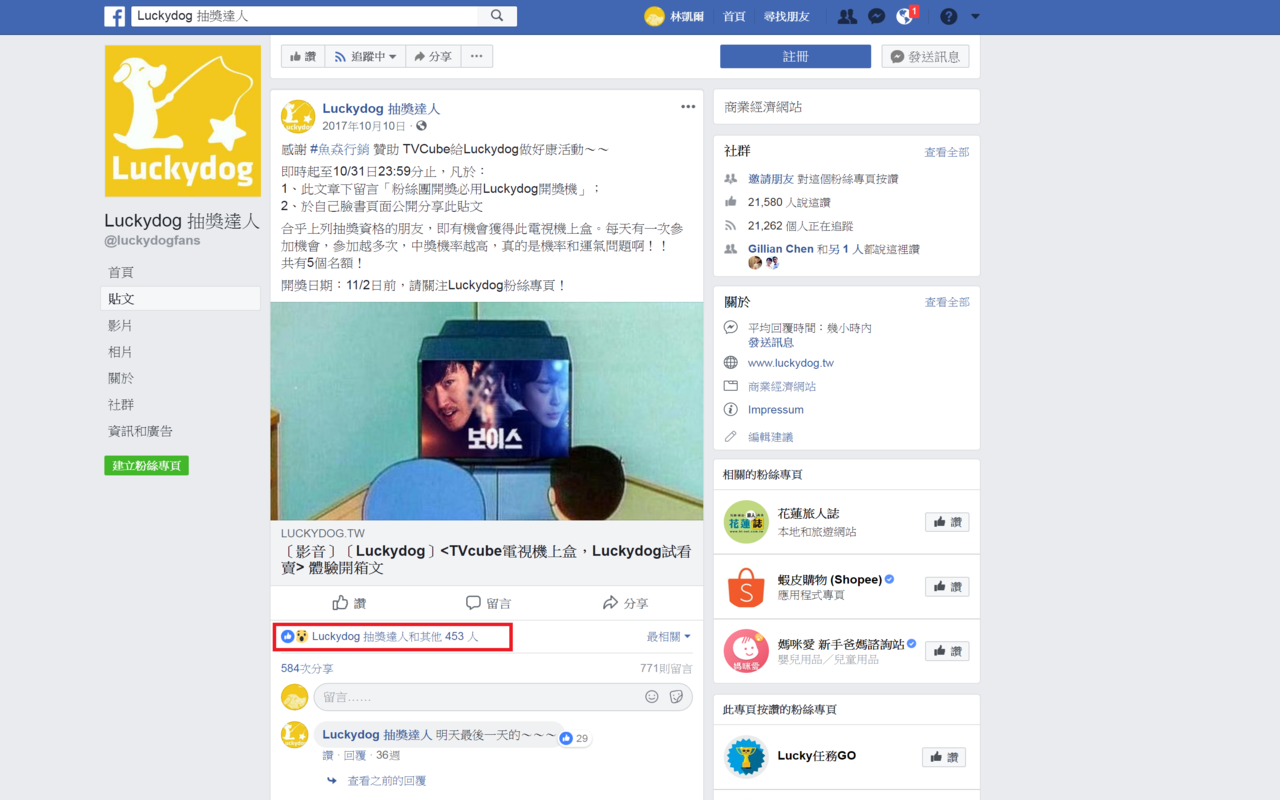
Task: Open the help question mark icon
Action: tap(948, 16)
